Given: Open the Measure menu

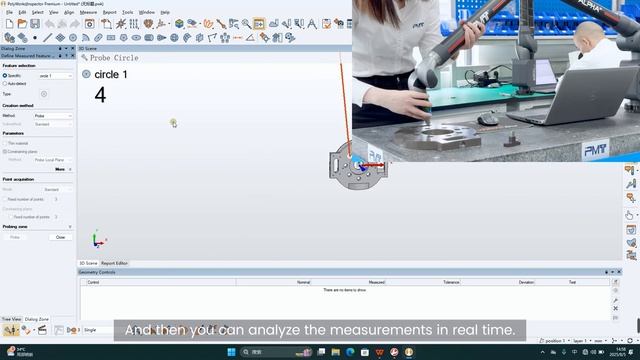Looking at the screenshot, I should (88, 13).
